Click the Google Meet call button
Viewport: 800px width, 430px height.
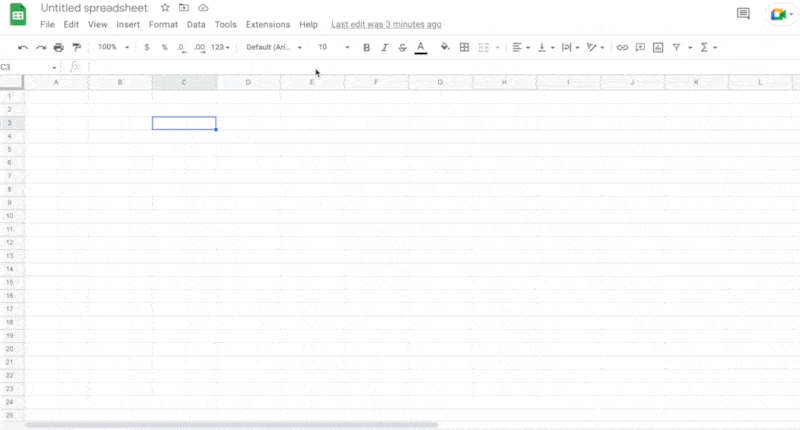781,14
